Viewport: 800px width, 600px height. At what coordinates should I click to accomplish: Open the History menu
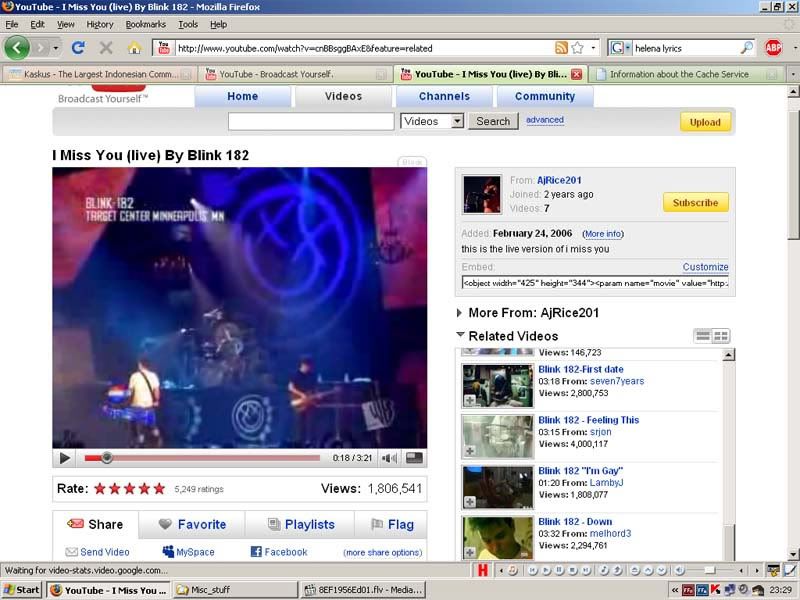(x=100, y=24)
